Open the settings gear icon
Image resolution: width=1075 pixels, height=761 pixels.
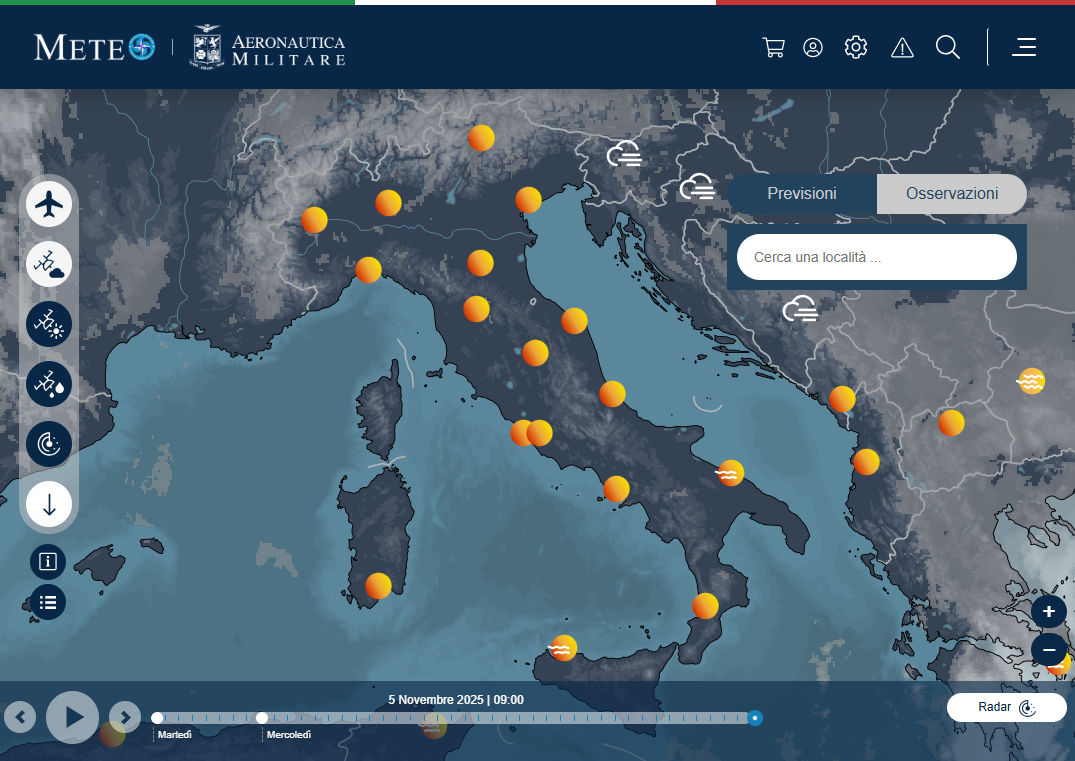(856, 48)
